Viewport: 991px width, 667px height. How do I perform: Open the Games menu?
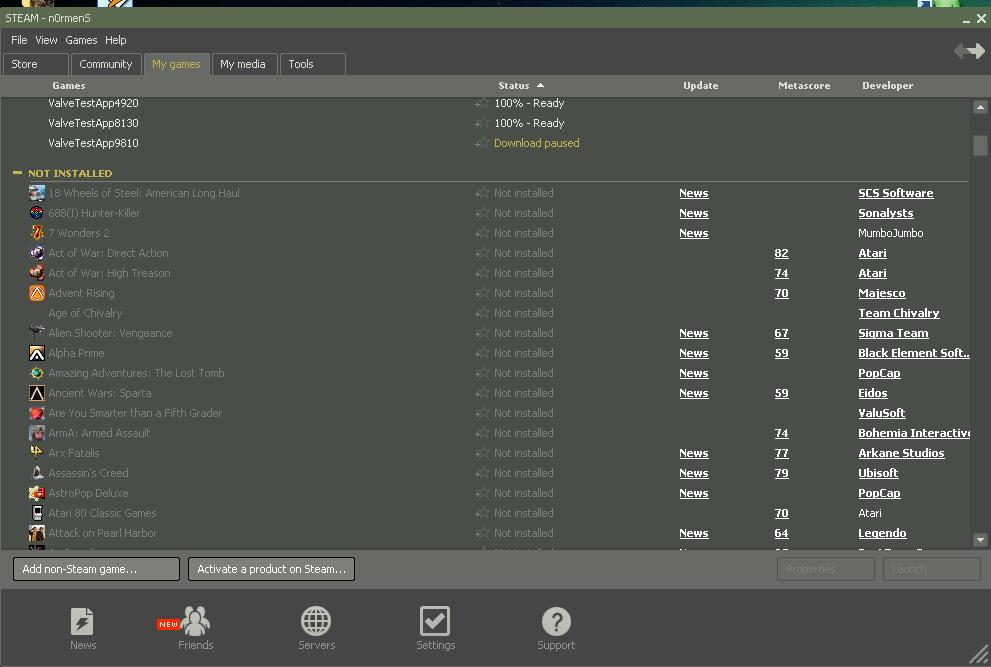pyautogui.click(x=82, y=40)
